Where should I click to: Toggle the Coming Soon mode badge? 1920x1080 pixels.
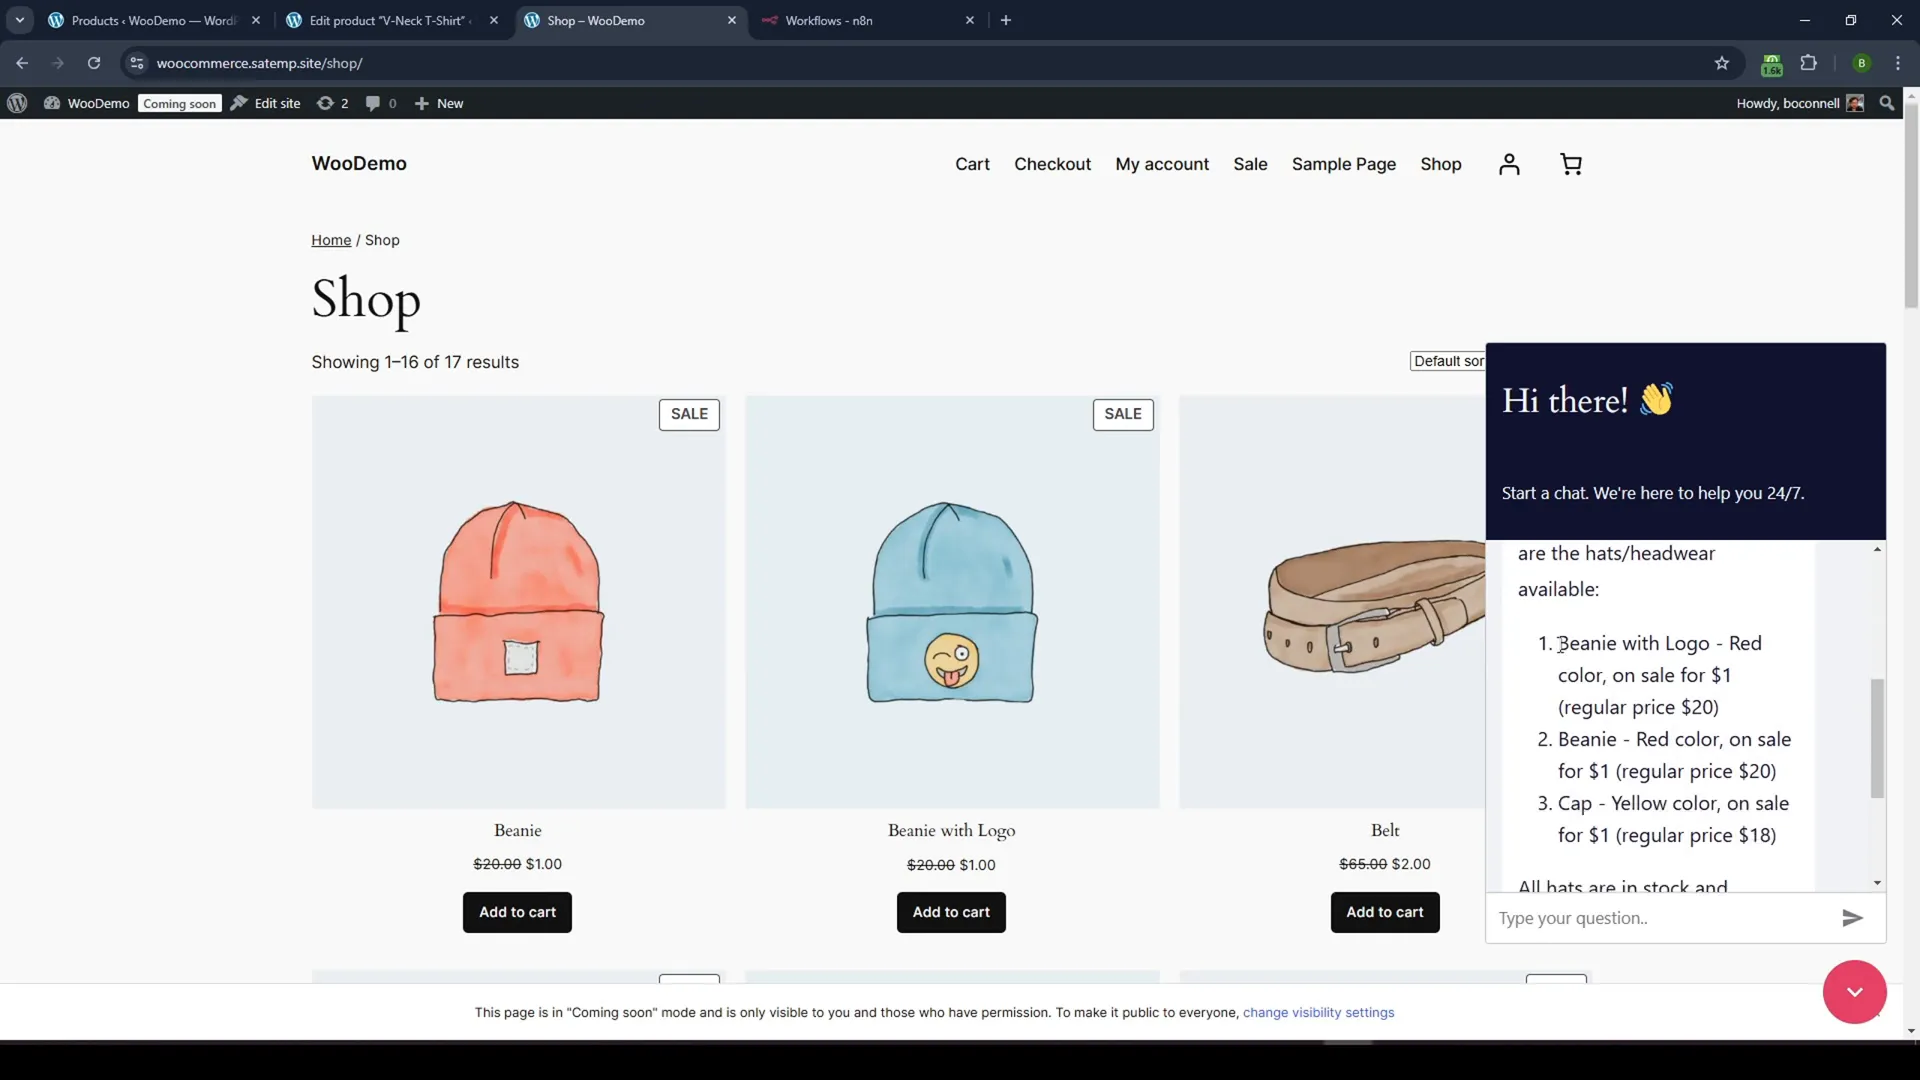pos(181,103)
